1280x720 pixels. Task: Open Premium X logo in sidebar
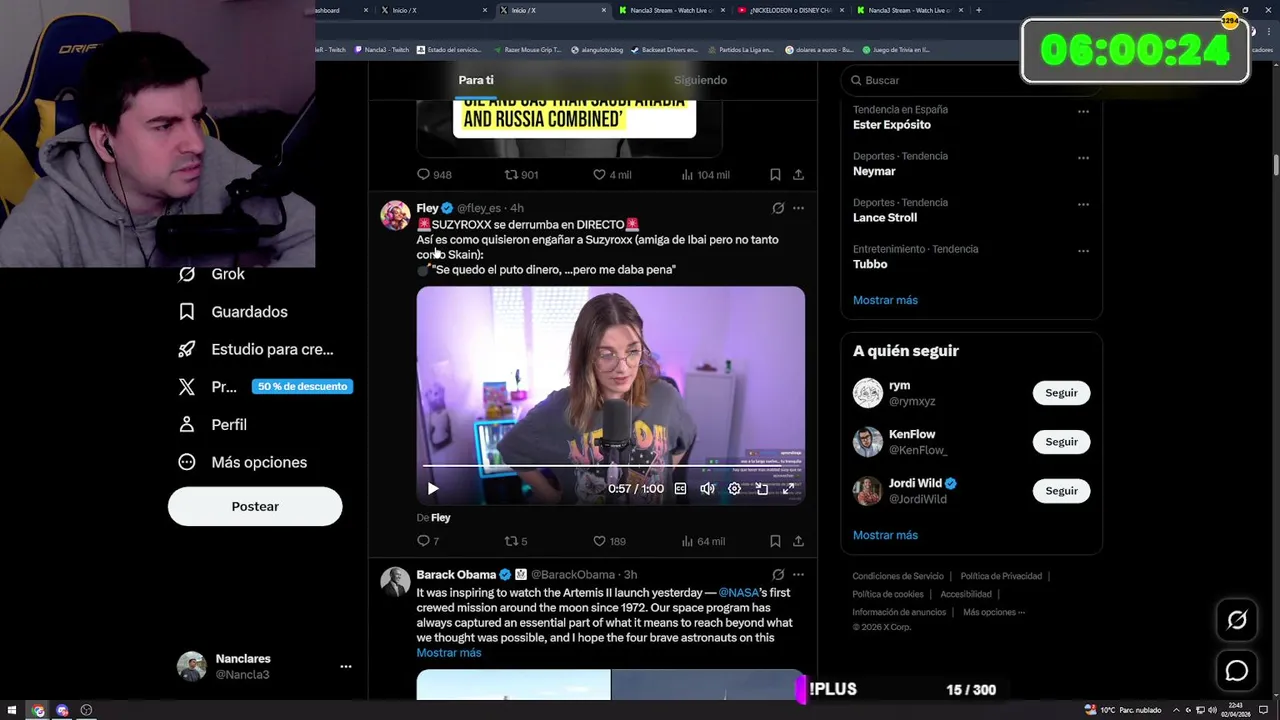[187, 387]
